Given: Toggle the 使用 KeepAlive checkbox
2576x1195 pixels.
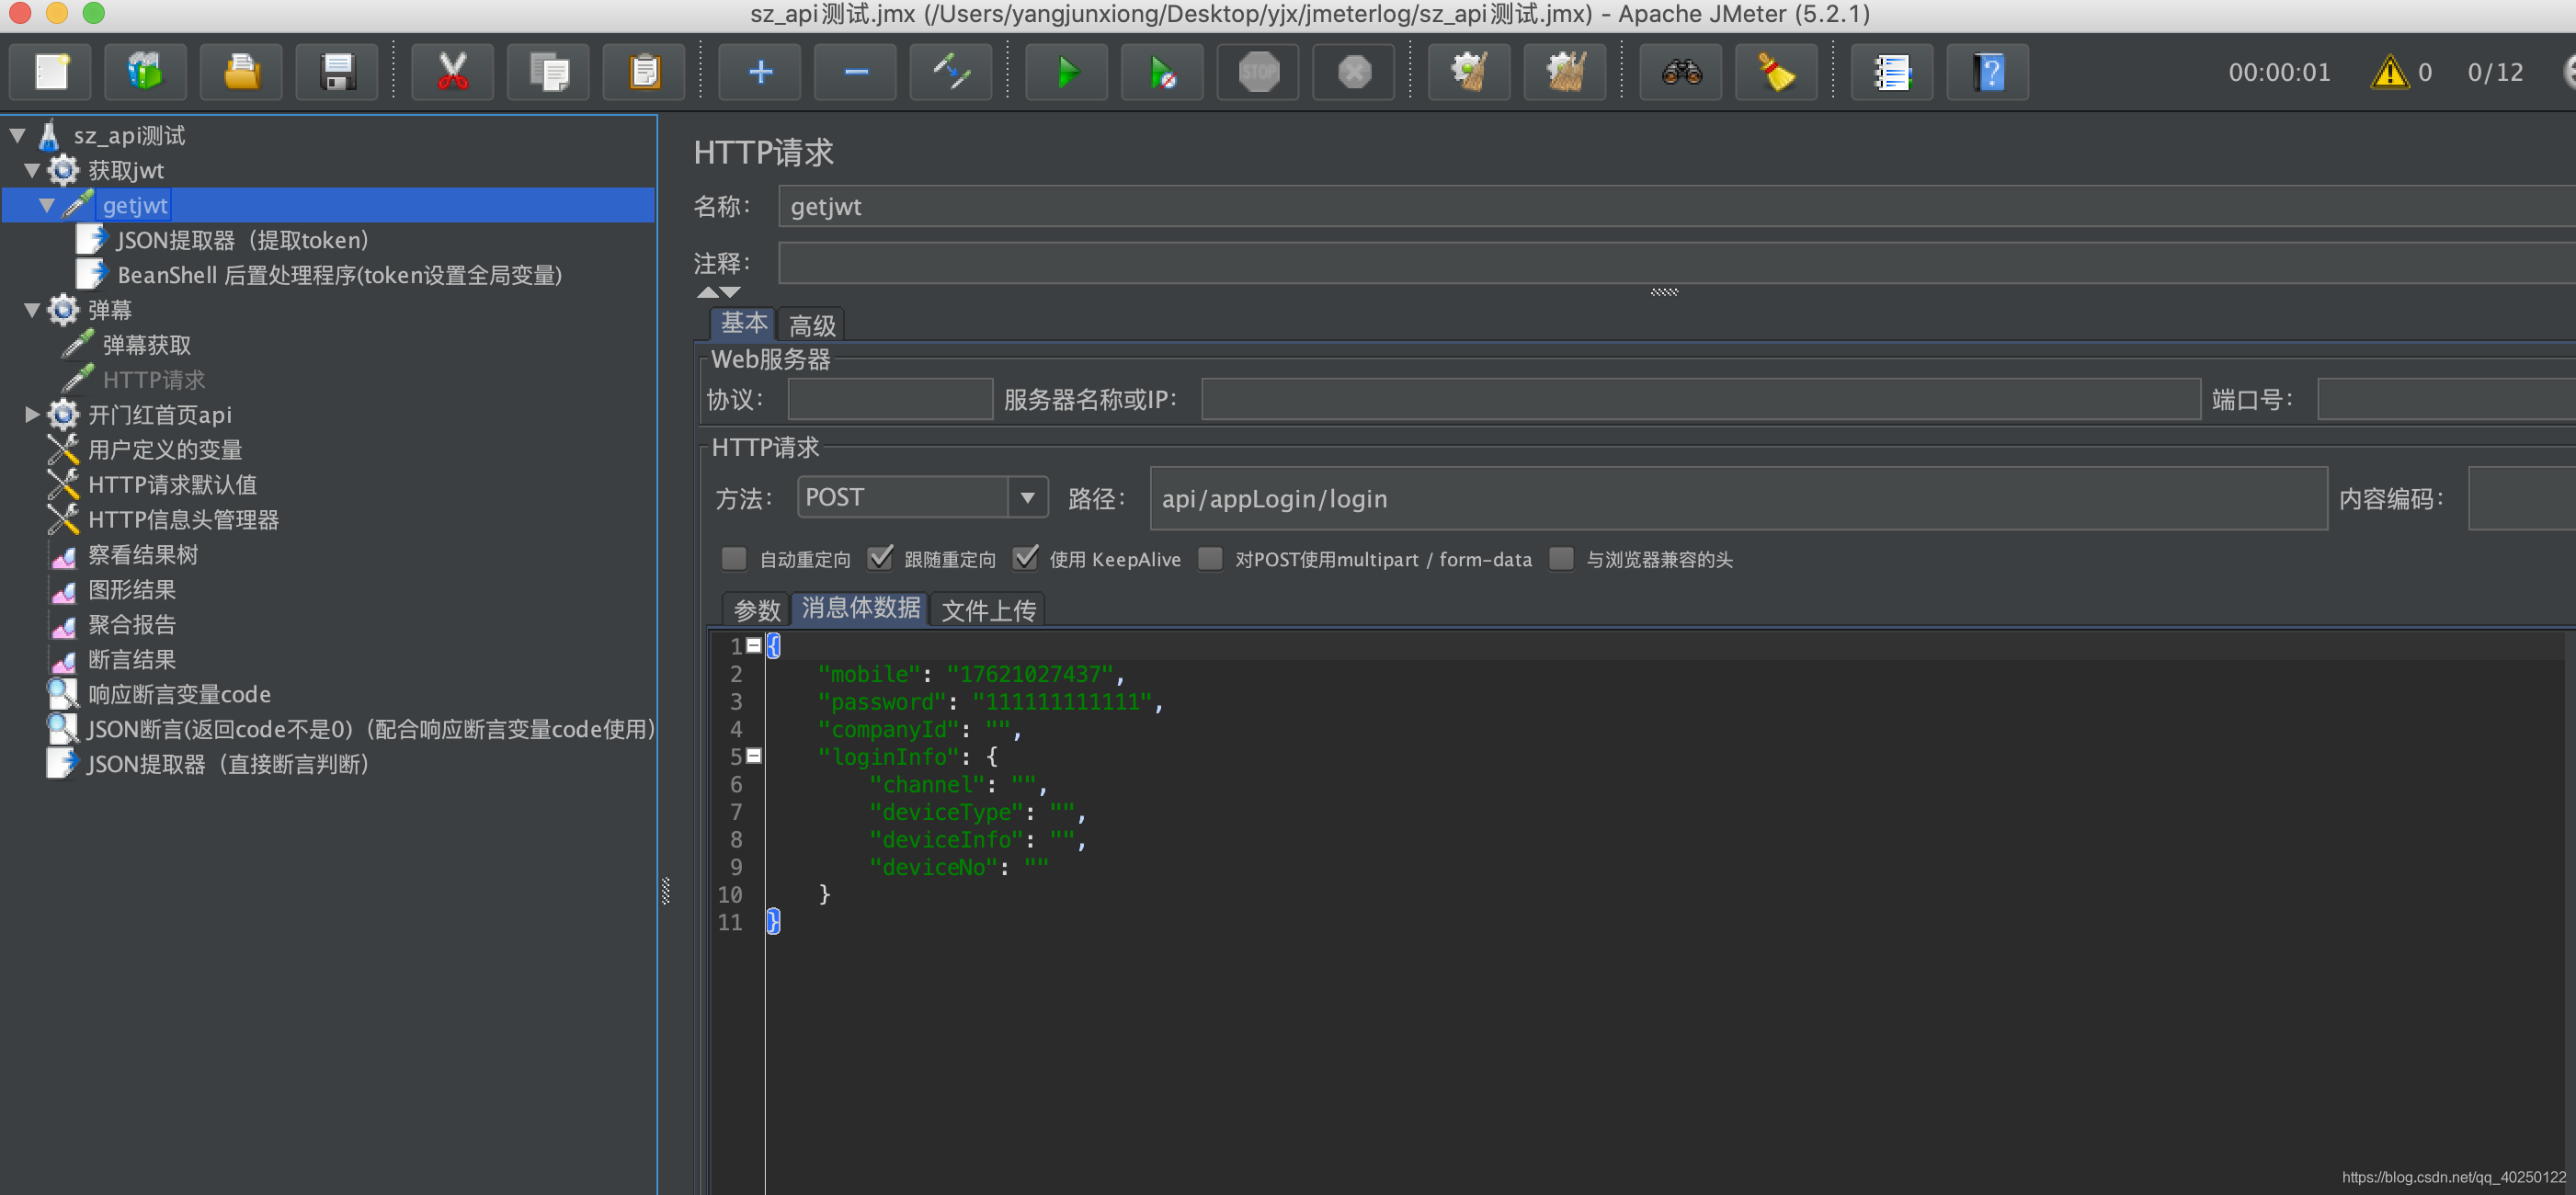Looking at the screenshot, I should (1025, 558).
